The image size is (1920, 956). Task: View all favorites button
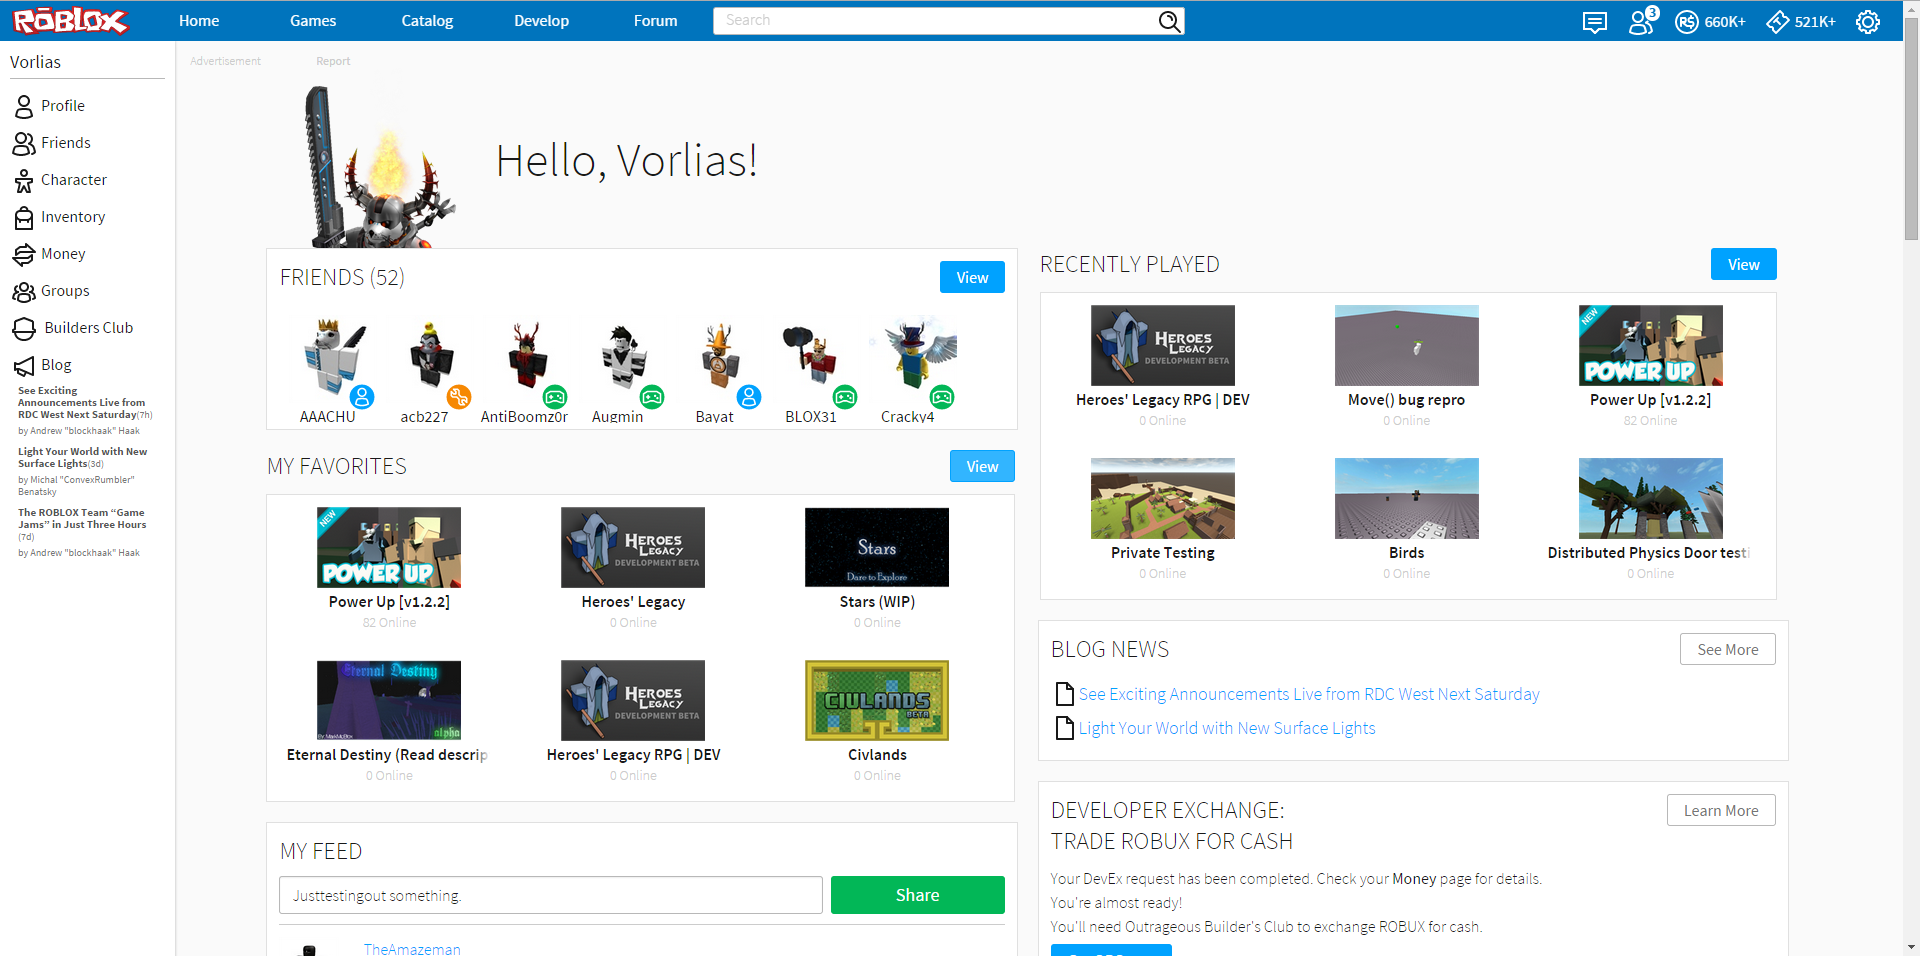pyautogui.click(x=982, y=466)
